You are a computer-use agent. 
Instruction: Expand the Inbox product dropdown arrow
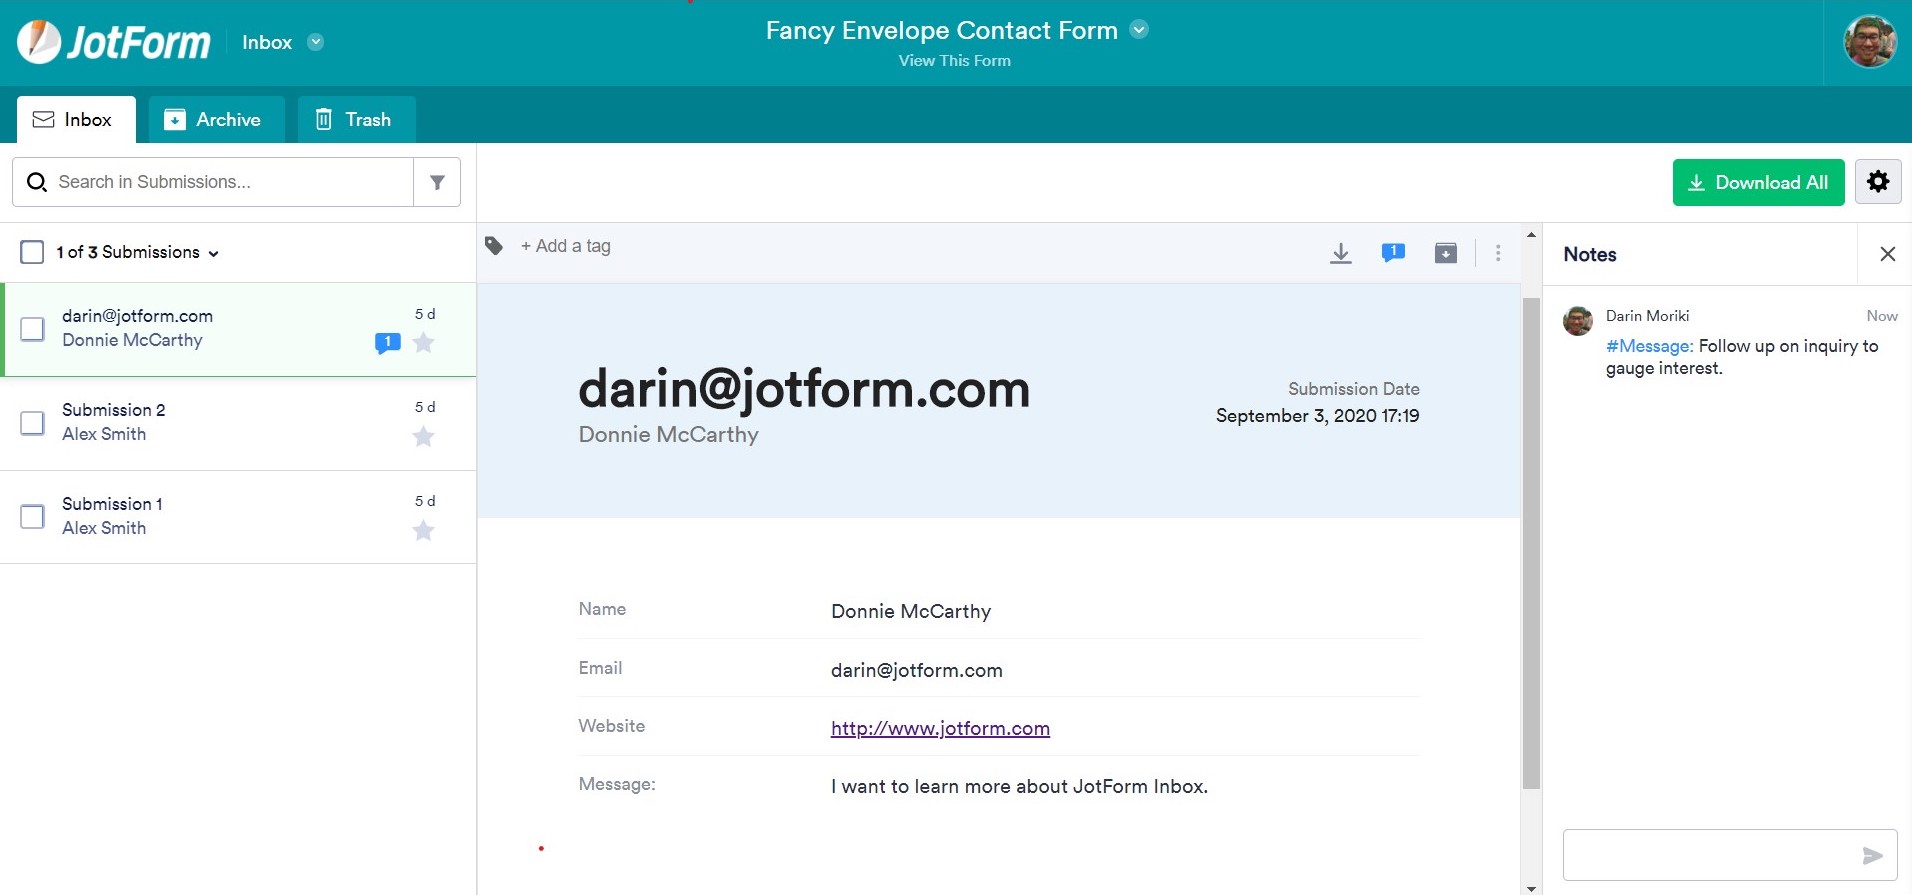coord(315,42)
